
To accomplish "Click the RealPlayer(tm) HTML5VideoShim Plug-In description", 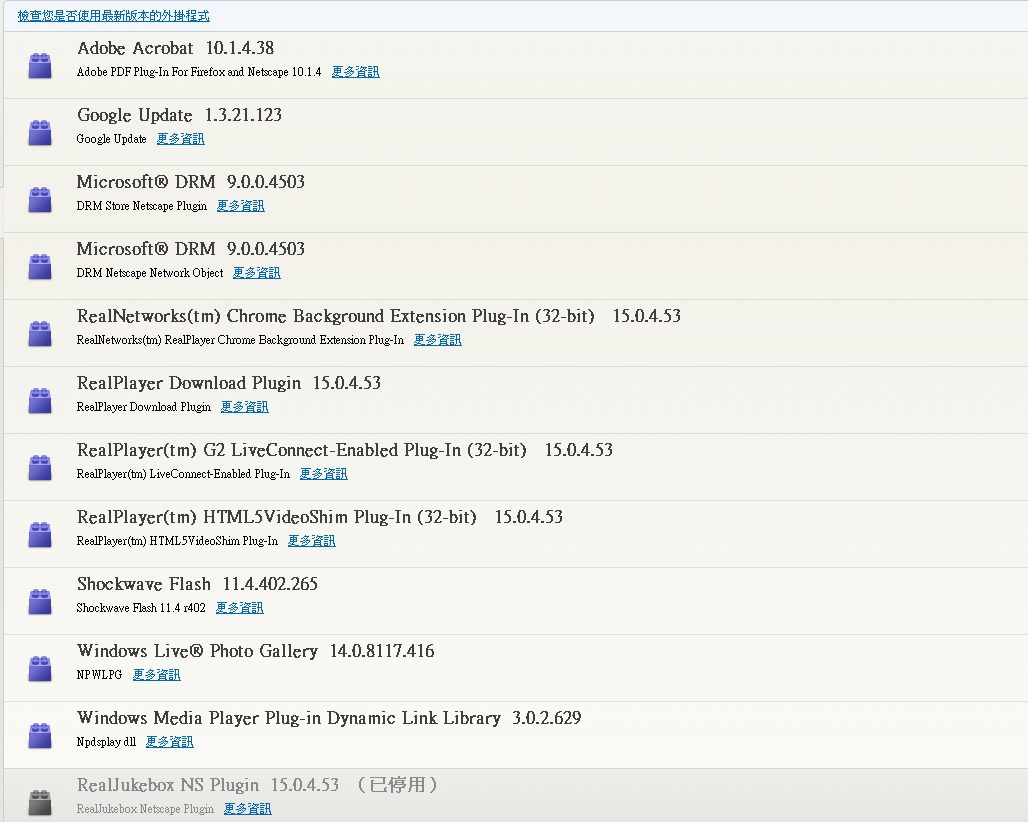I will (x=177, y=541).
